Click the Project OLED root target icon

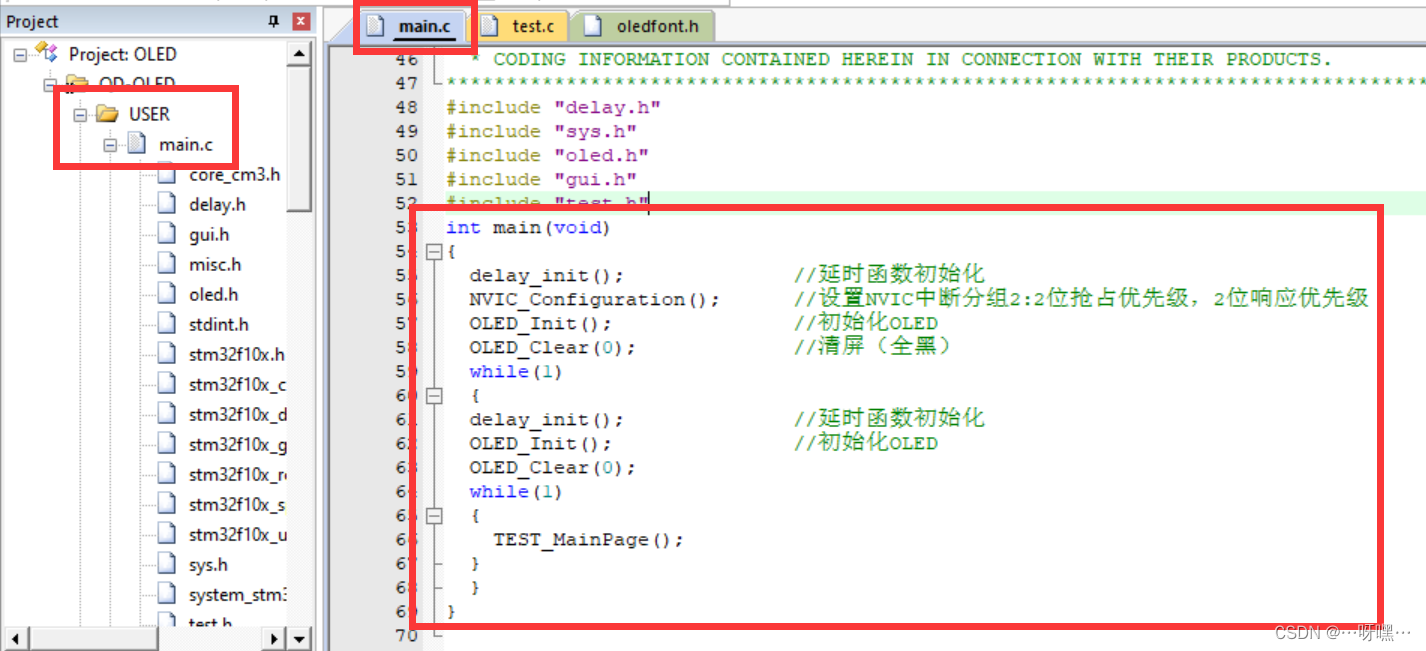click(x=46, y=53)
